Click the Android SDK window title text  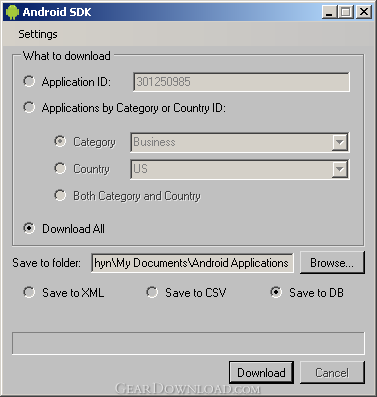57,12
